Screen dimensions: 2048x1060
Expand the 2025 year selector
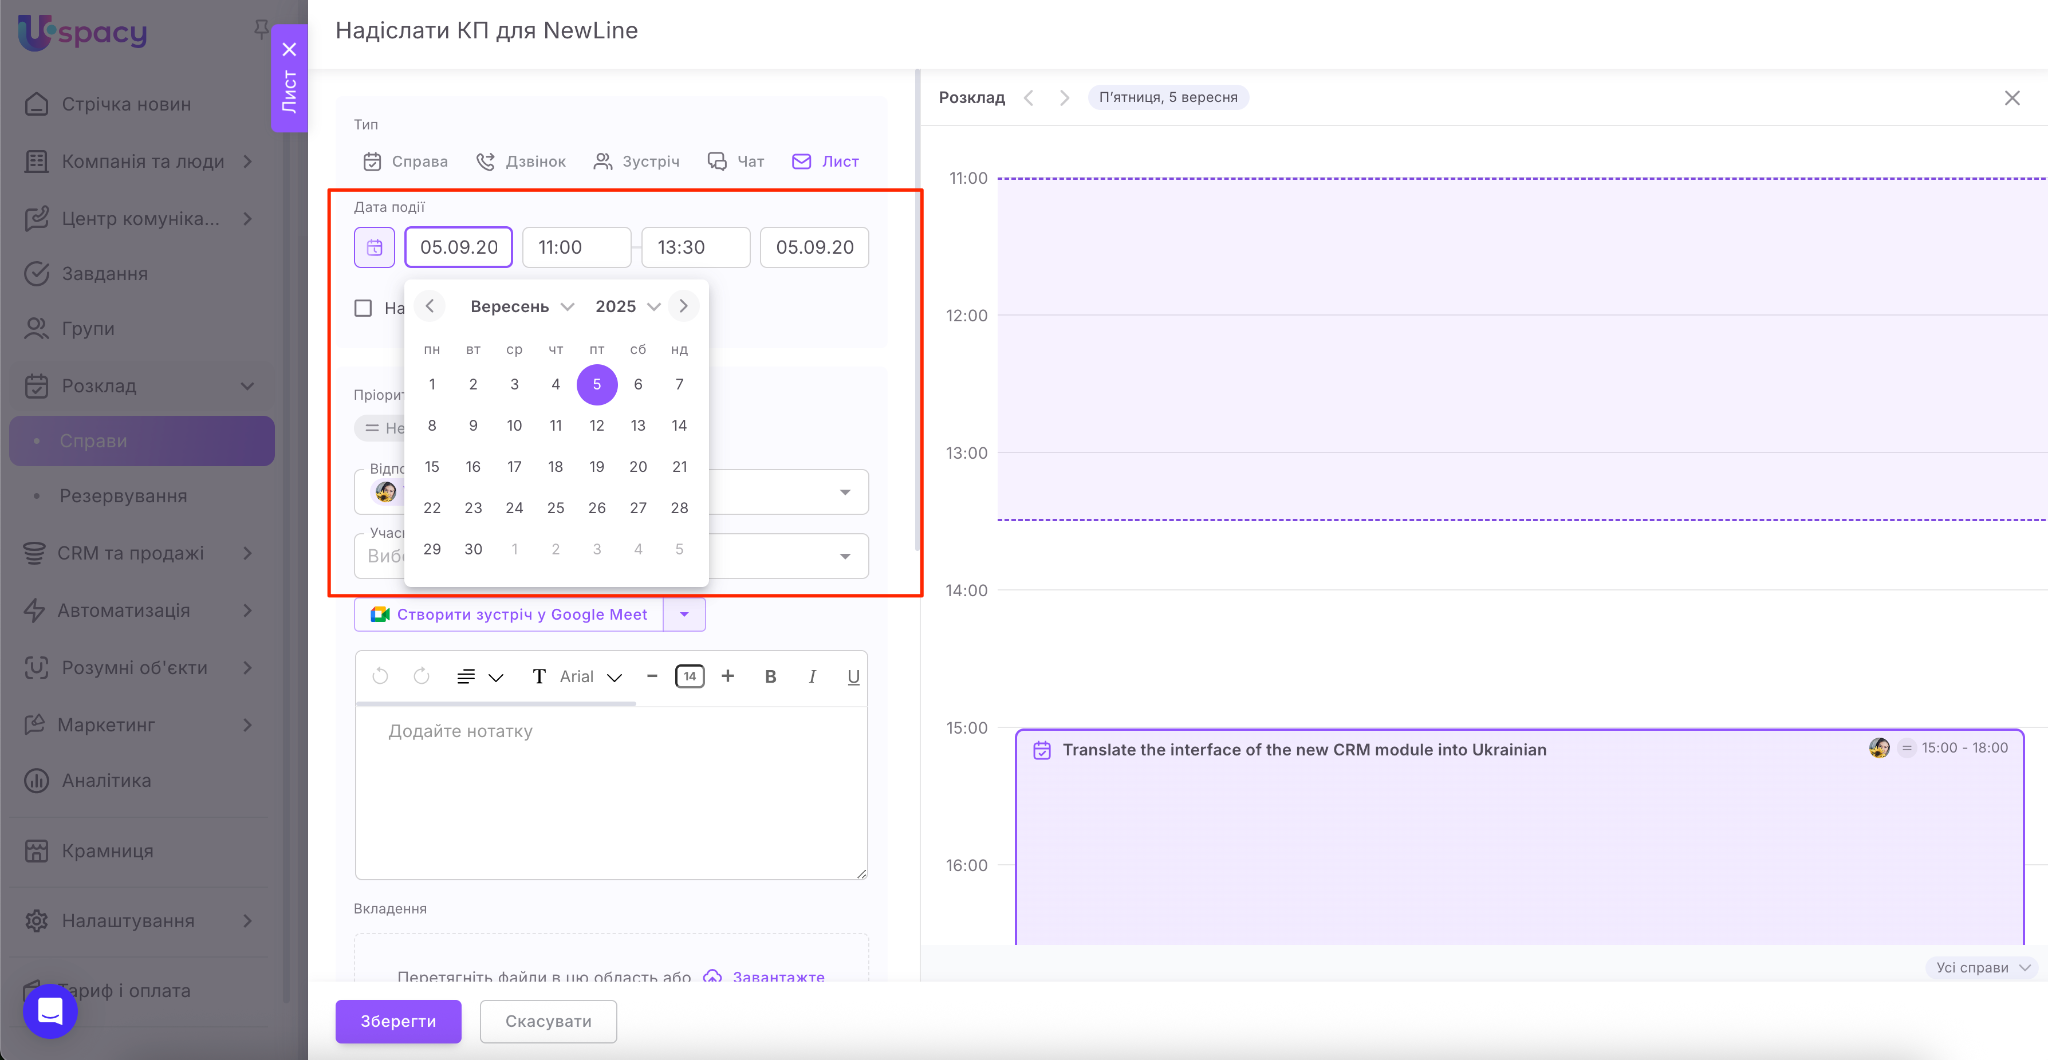(x=627, y=306)
